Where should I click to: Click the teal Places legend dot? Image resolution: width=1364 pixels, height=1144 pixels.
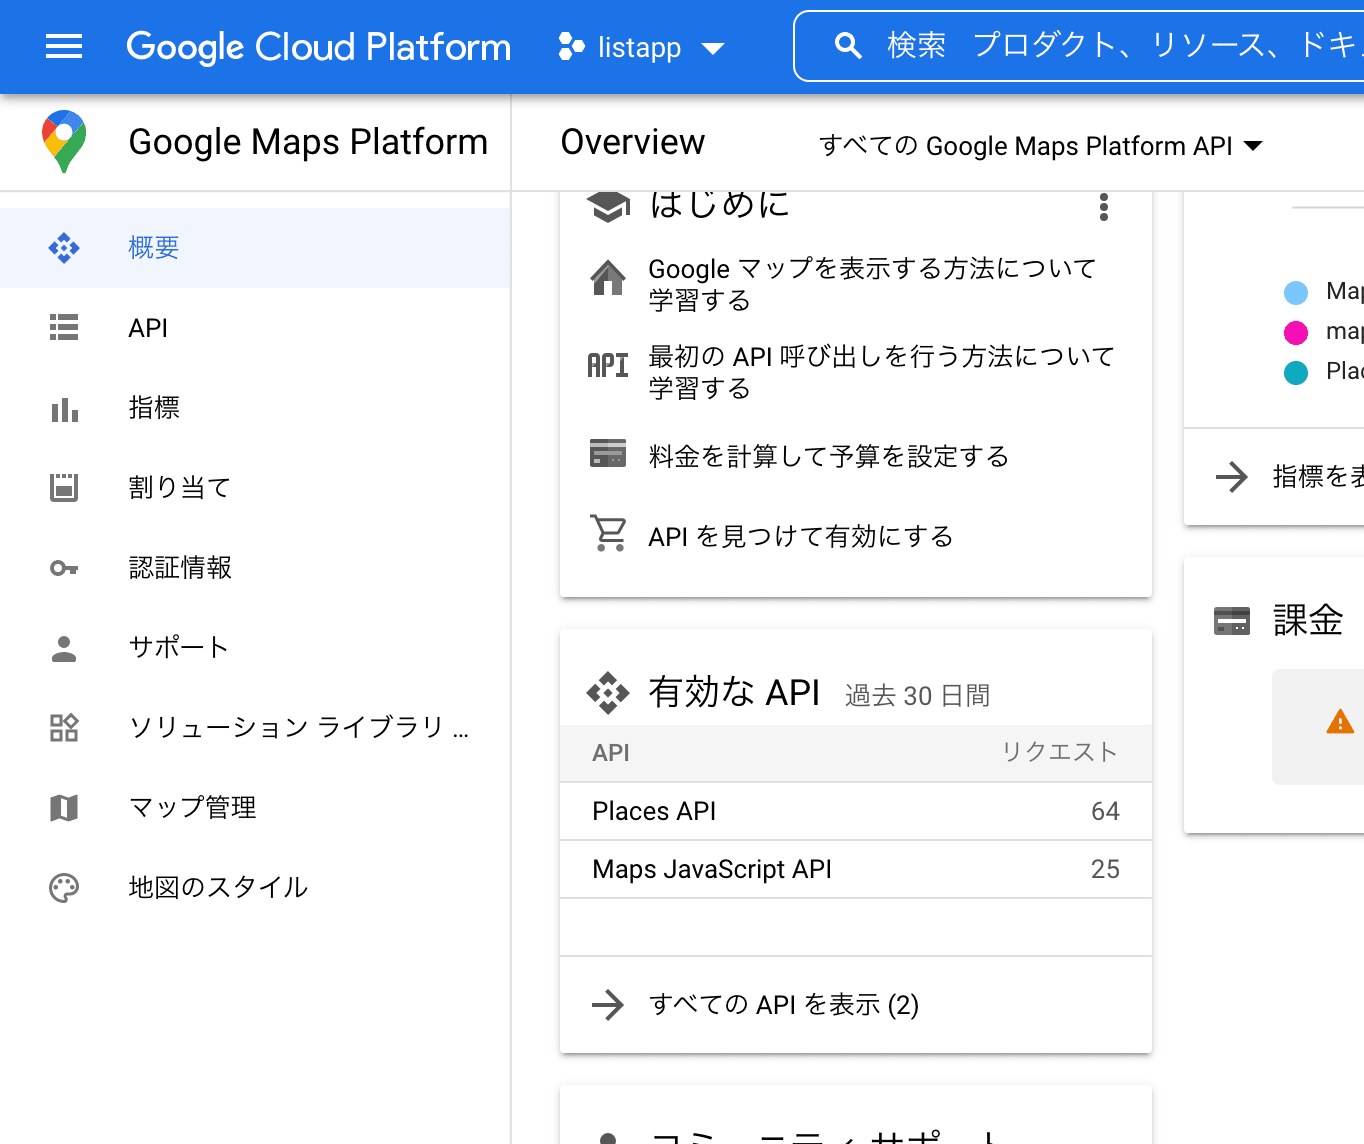pos(1296,373)
